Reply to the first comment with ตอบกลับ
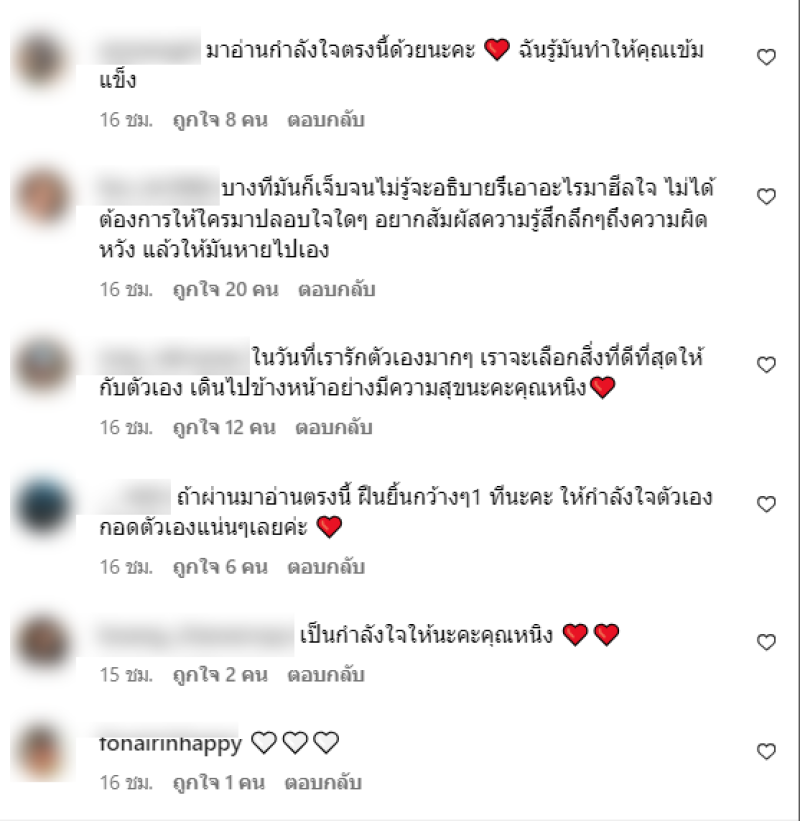 (x=326, y=120)
